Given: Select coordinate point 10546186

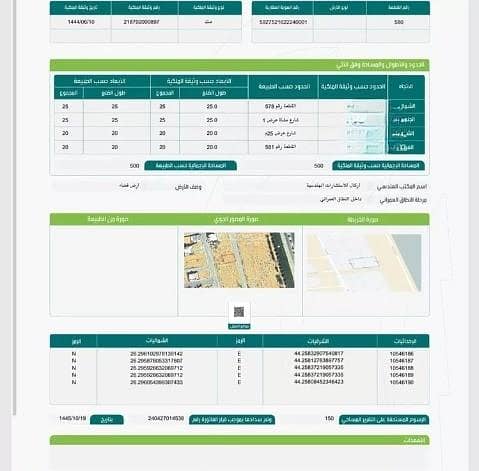Looking at the screenshot, I should click(x=402, y=354).
